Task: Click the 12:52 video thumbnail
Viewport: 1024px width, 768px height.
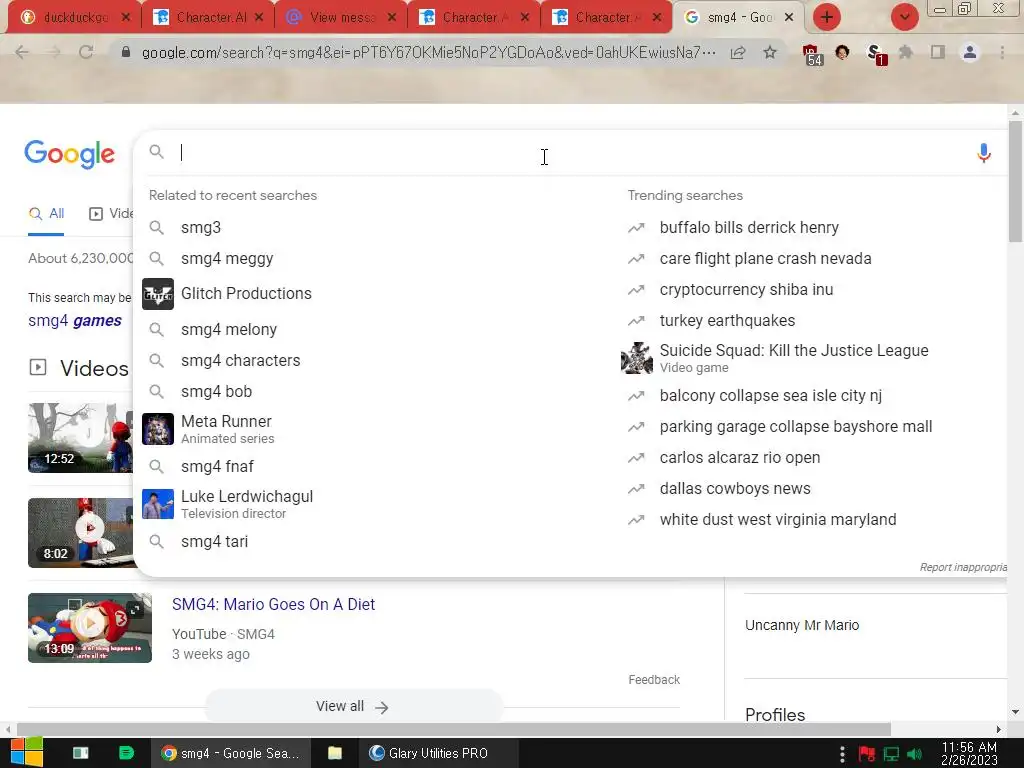Action: click(80, 438)
